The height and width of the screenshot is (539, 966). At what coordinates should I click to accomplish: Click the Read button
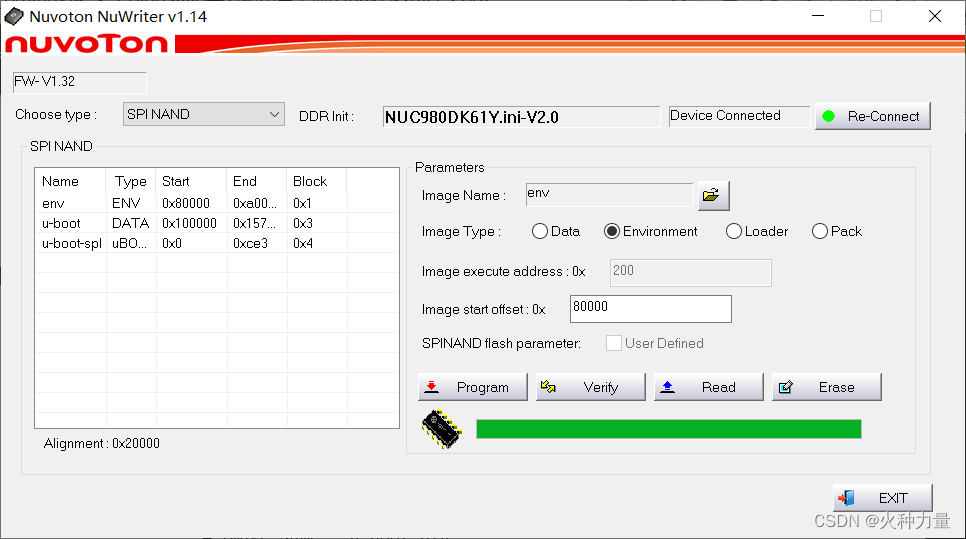coord(708,387)
